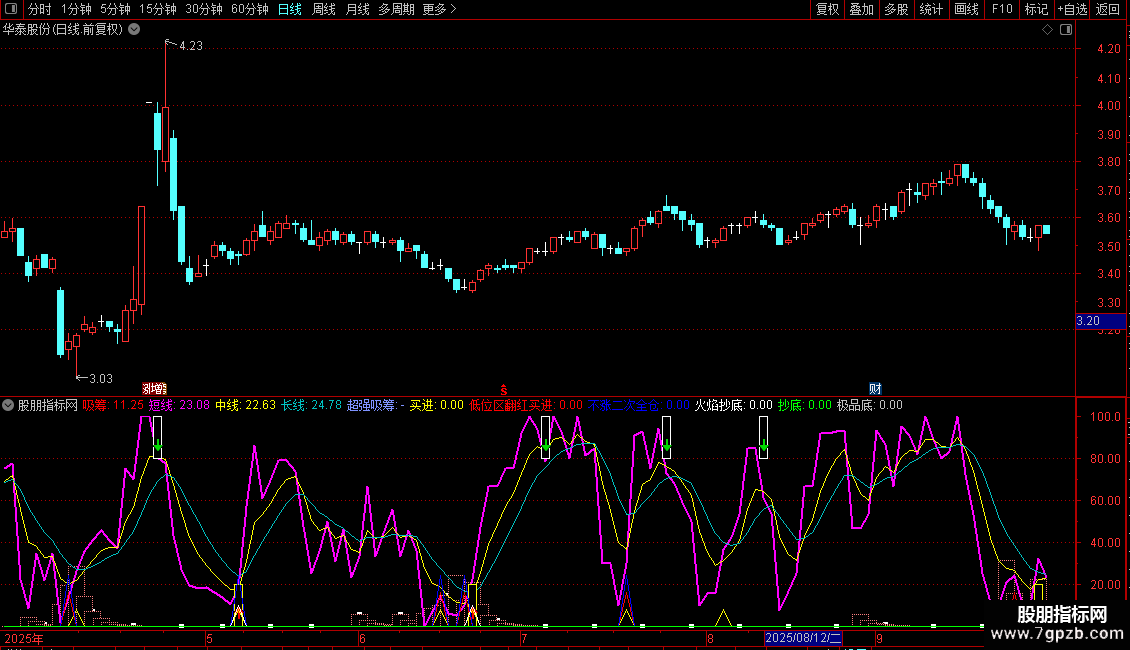The image size is (1130, 650).
Task: Click the 标记 mark button
Action: (1036, 9)
